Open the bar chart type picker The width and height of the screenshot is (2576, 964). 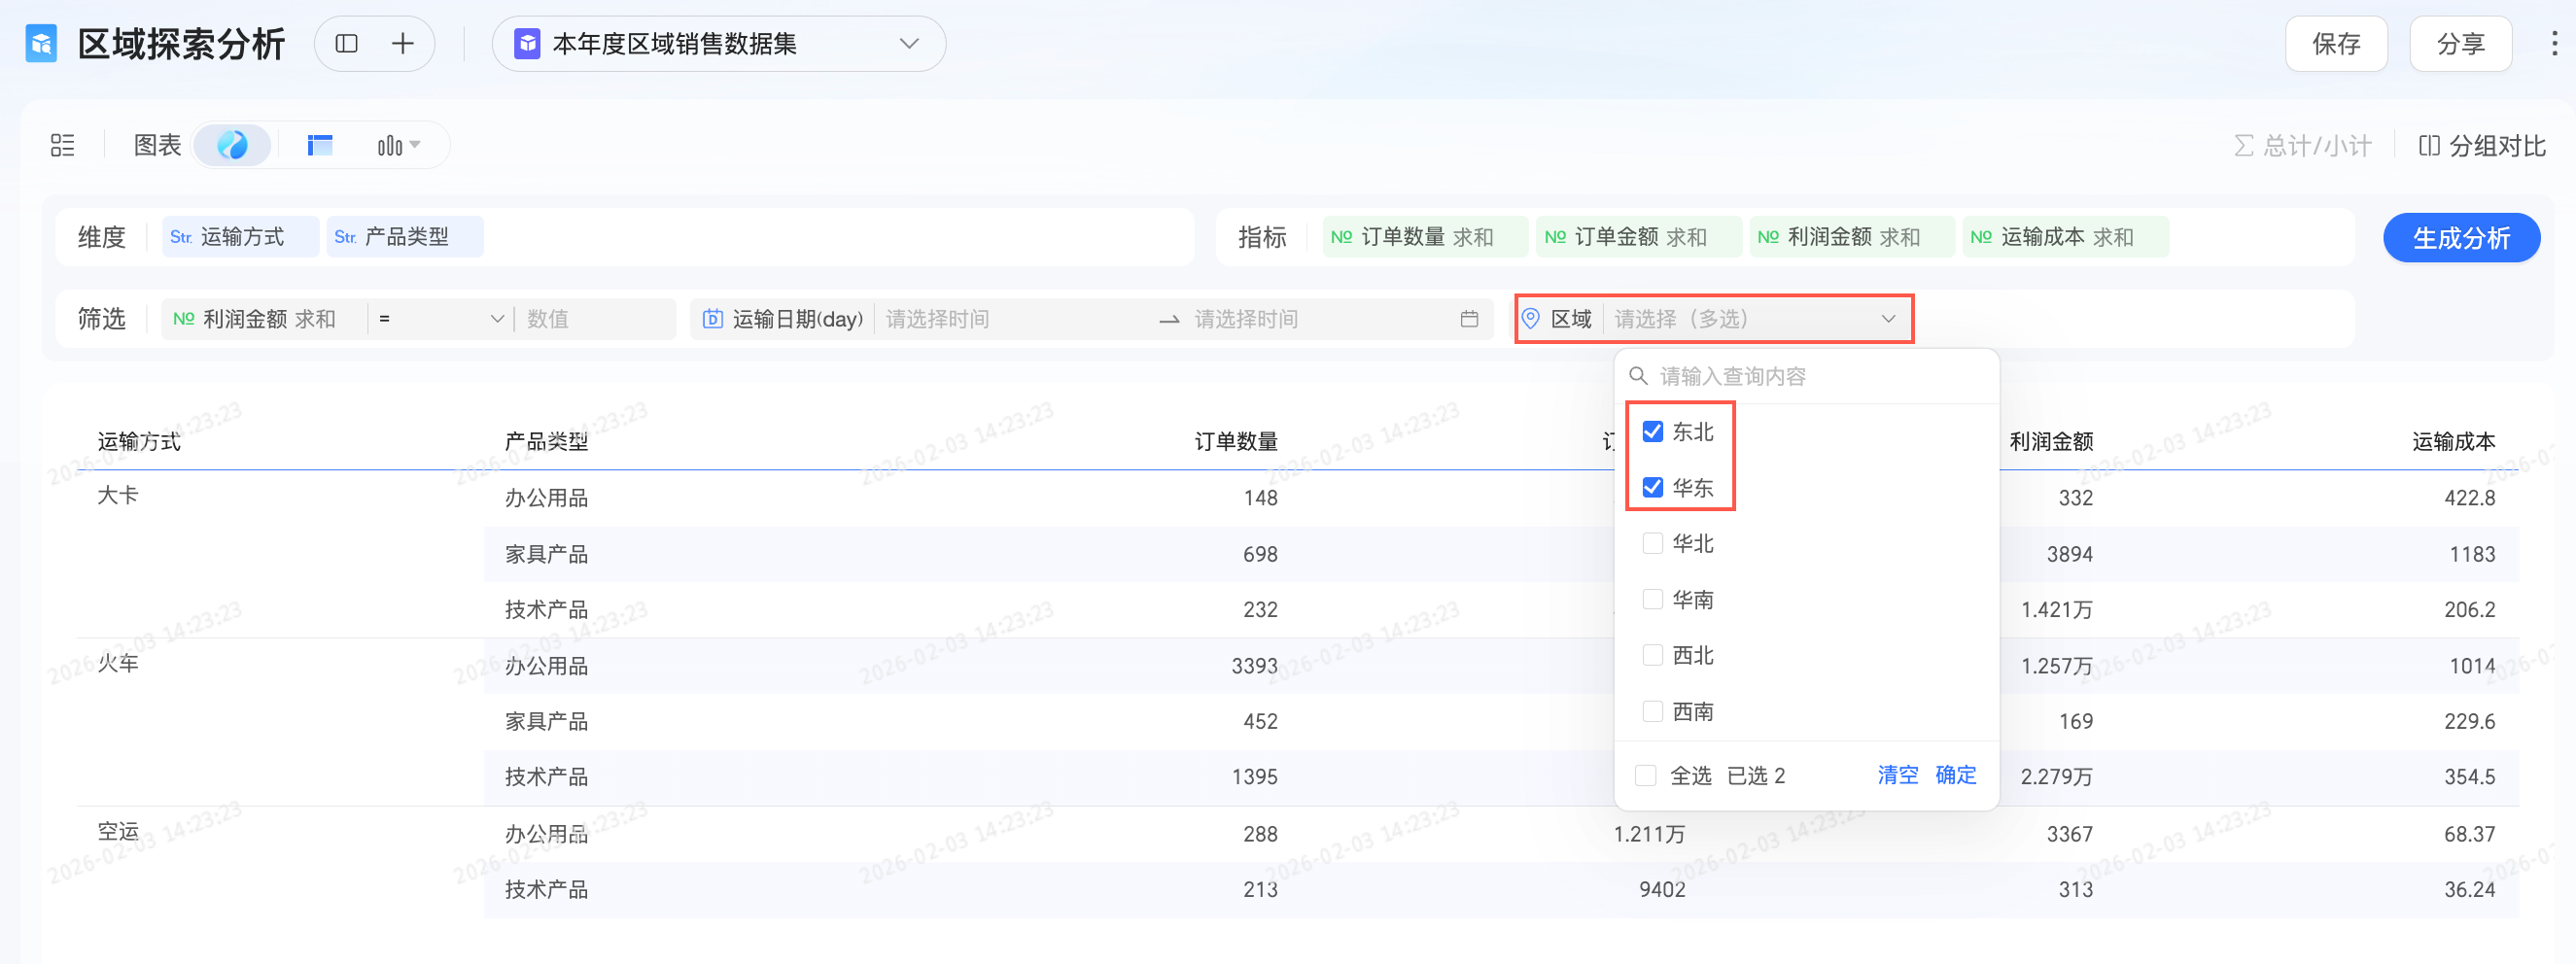click(398, 146)
